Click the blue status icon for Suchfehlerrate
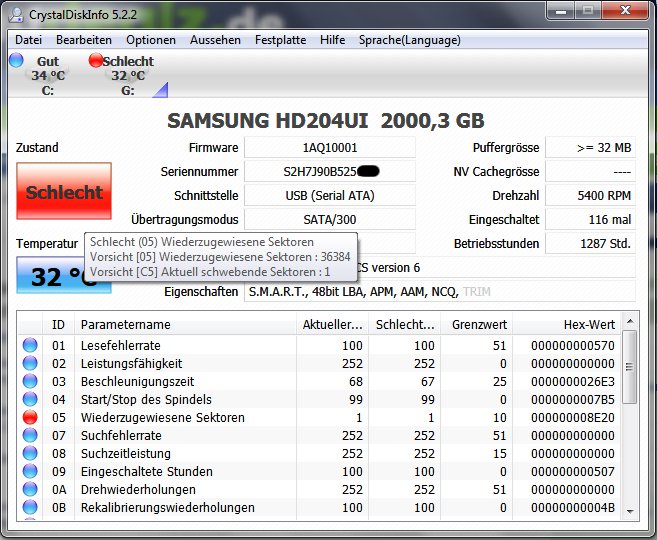 pyautogui.click(x=30, y=435)
